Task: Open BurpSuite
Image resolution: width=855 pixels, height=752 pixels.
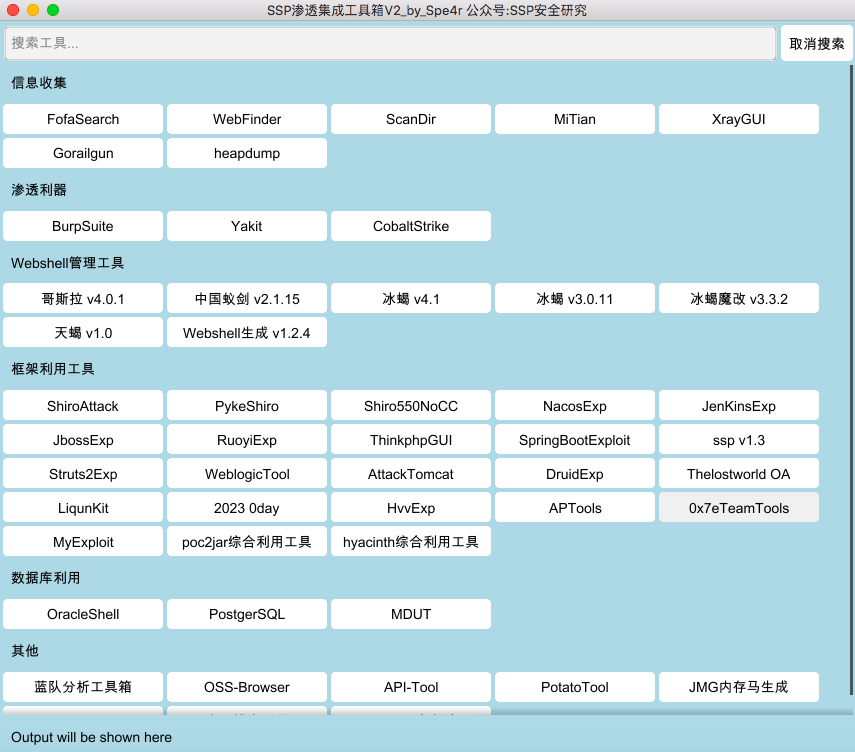Action: (83, 226)
